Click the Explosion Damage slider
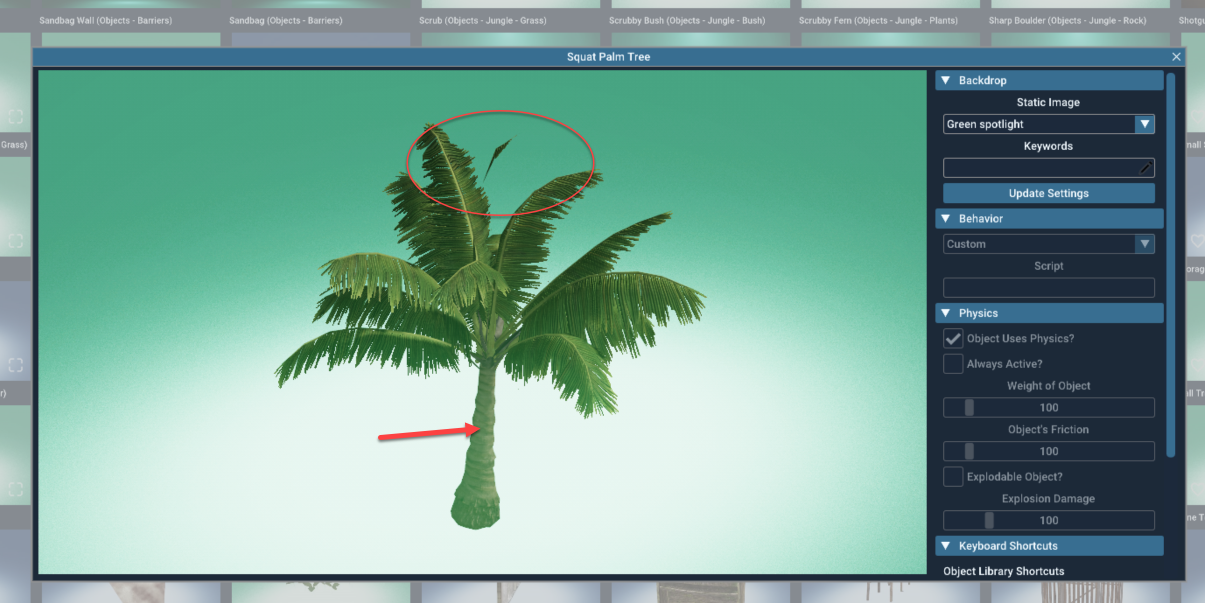 [1049, 520]
